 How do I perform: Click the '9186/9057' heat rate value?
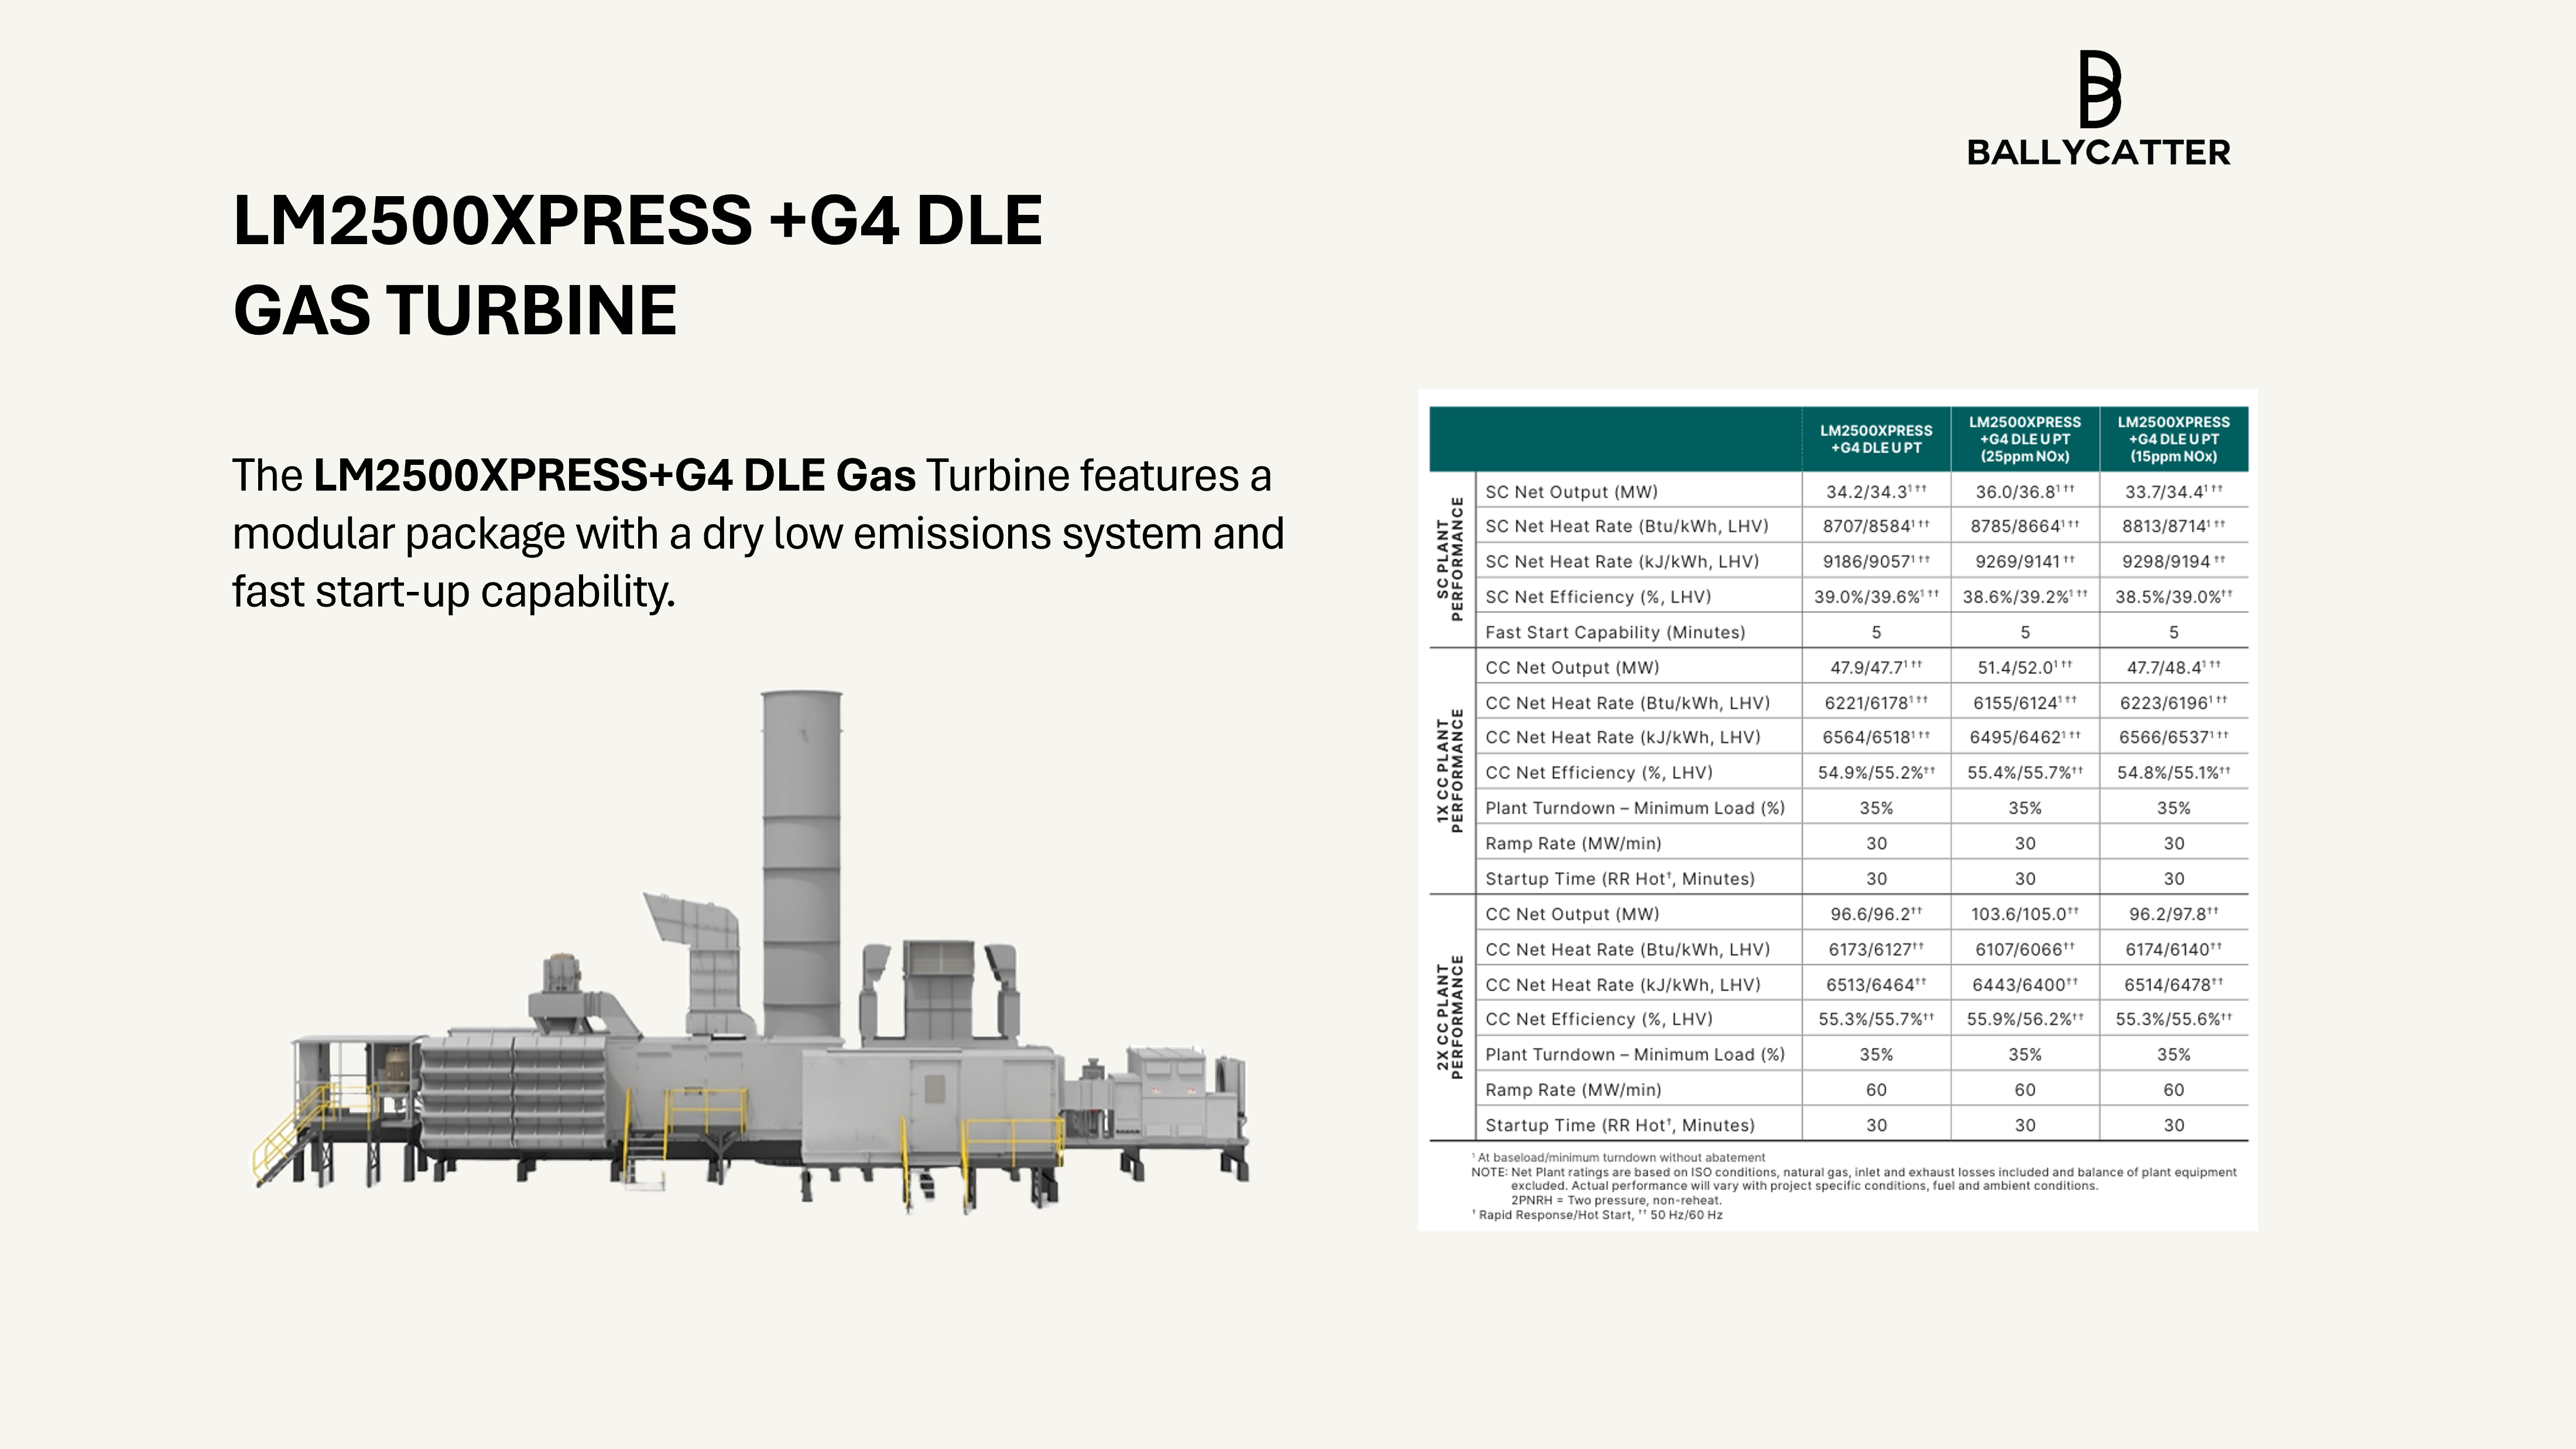[1876, 562]
